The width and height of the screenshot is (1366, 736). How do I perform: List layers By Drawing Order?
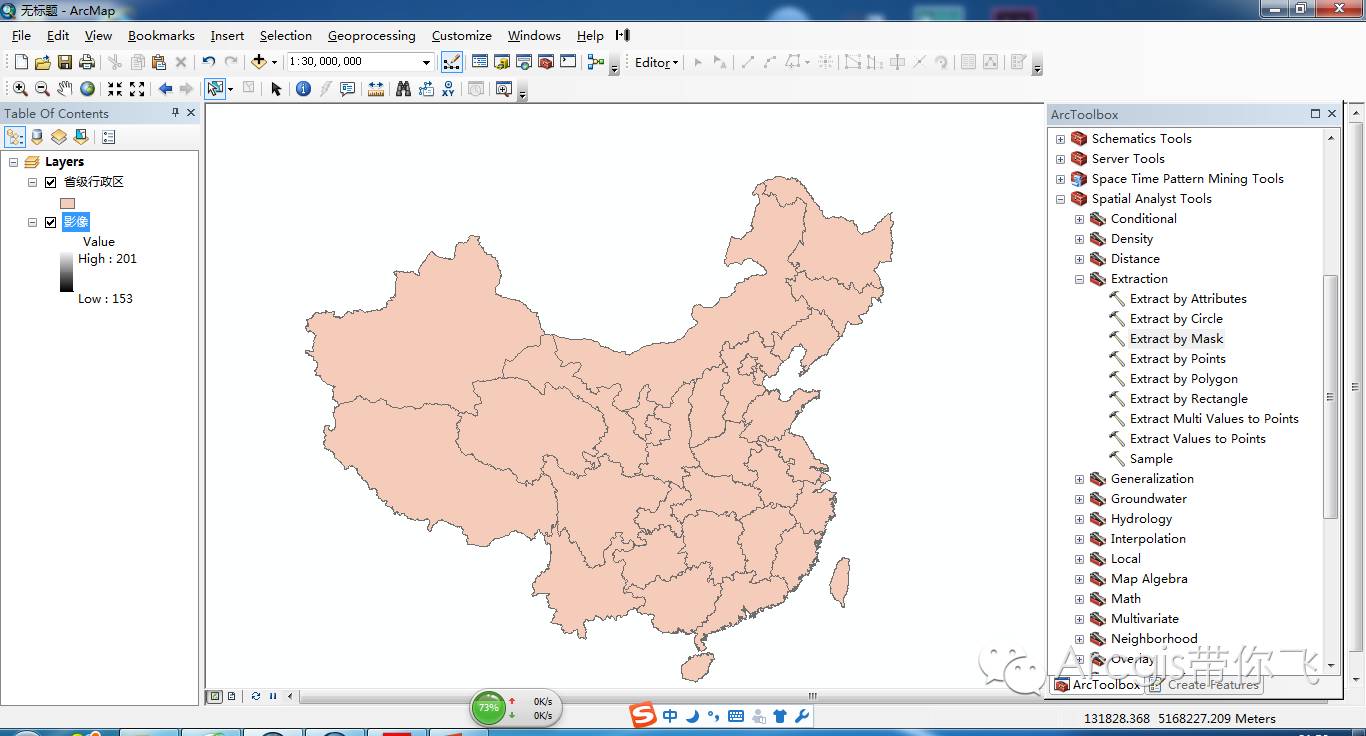click(15, 137)
